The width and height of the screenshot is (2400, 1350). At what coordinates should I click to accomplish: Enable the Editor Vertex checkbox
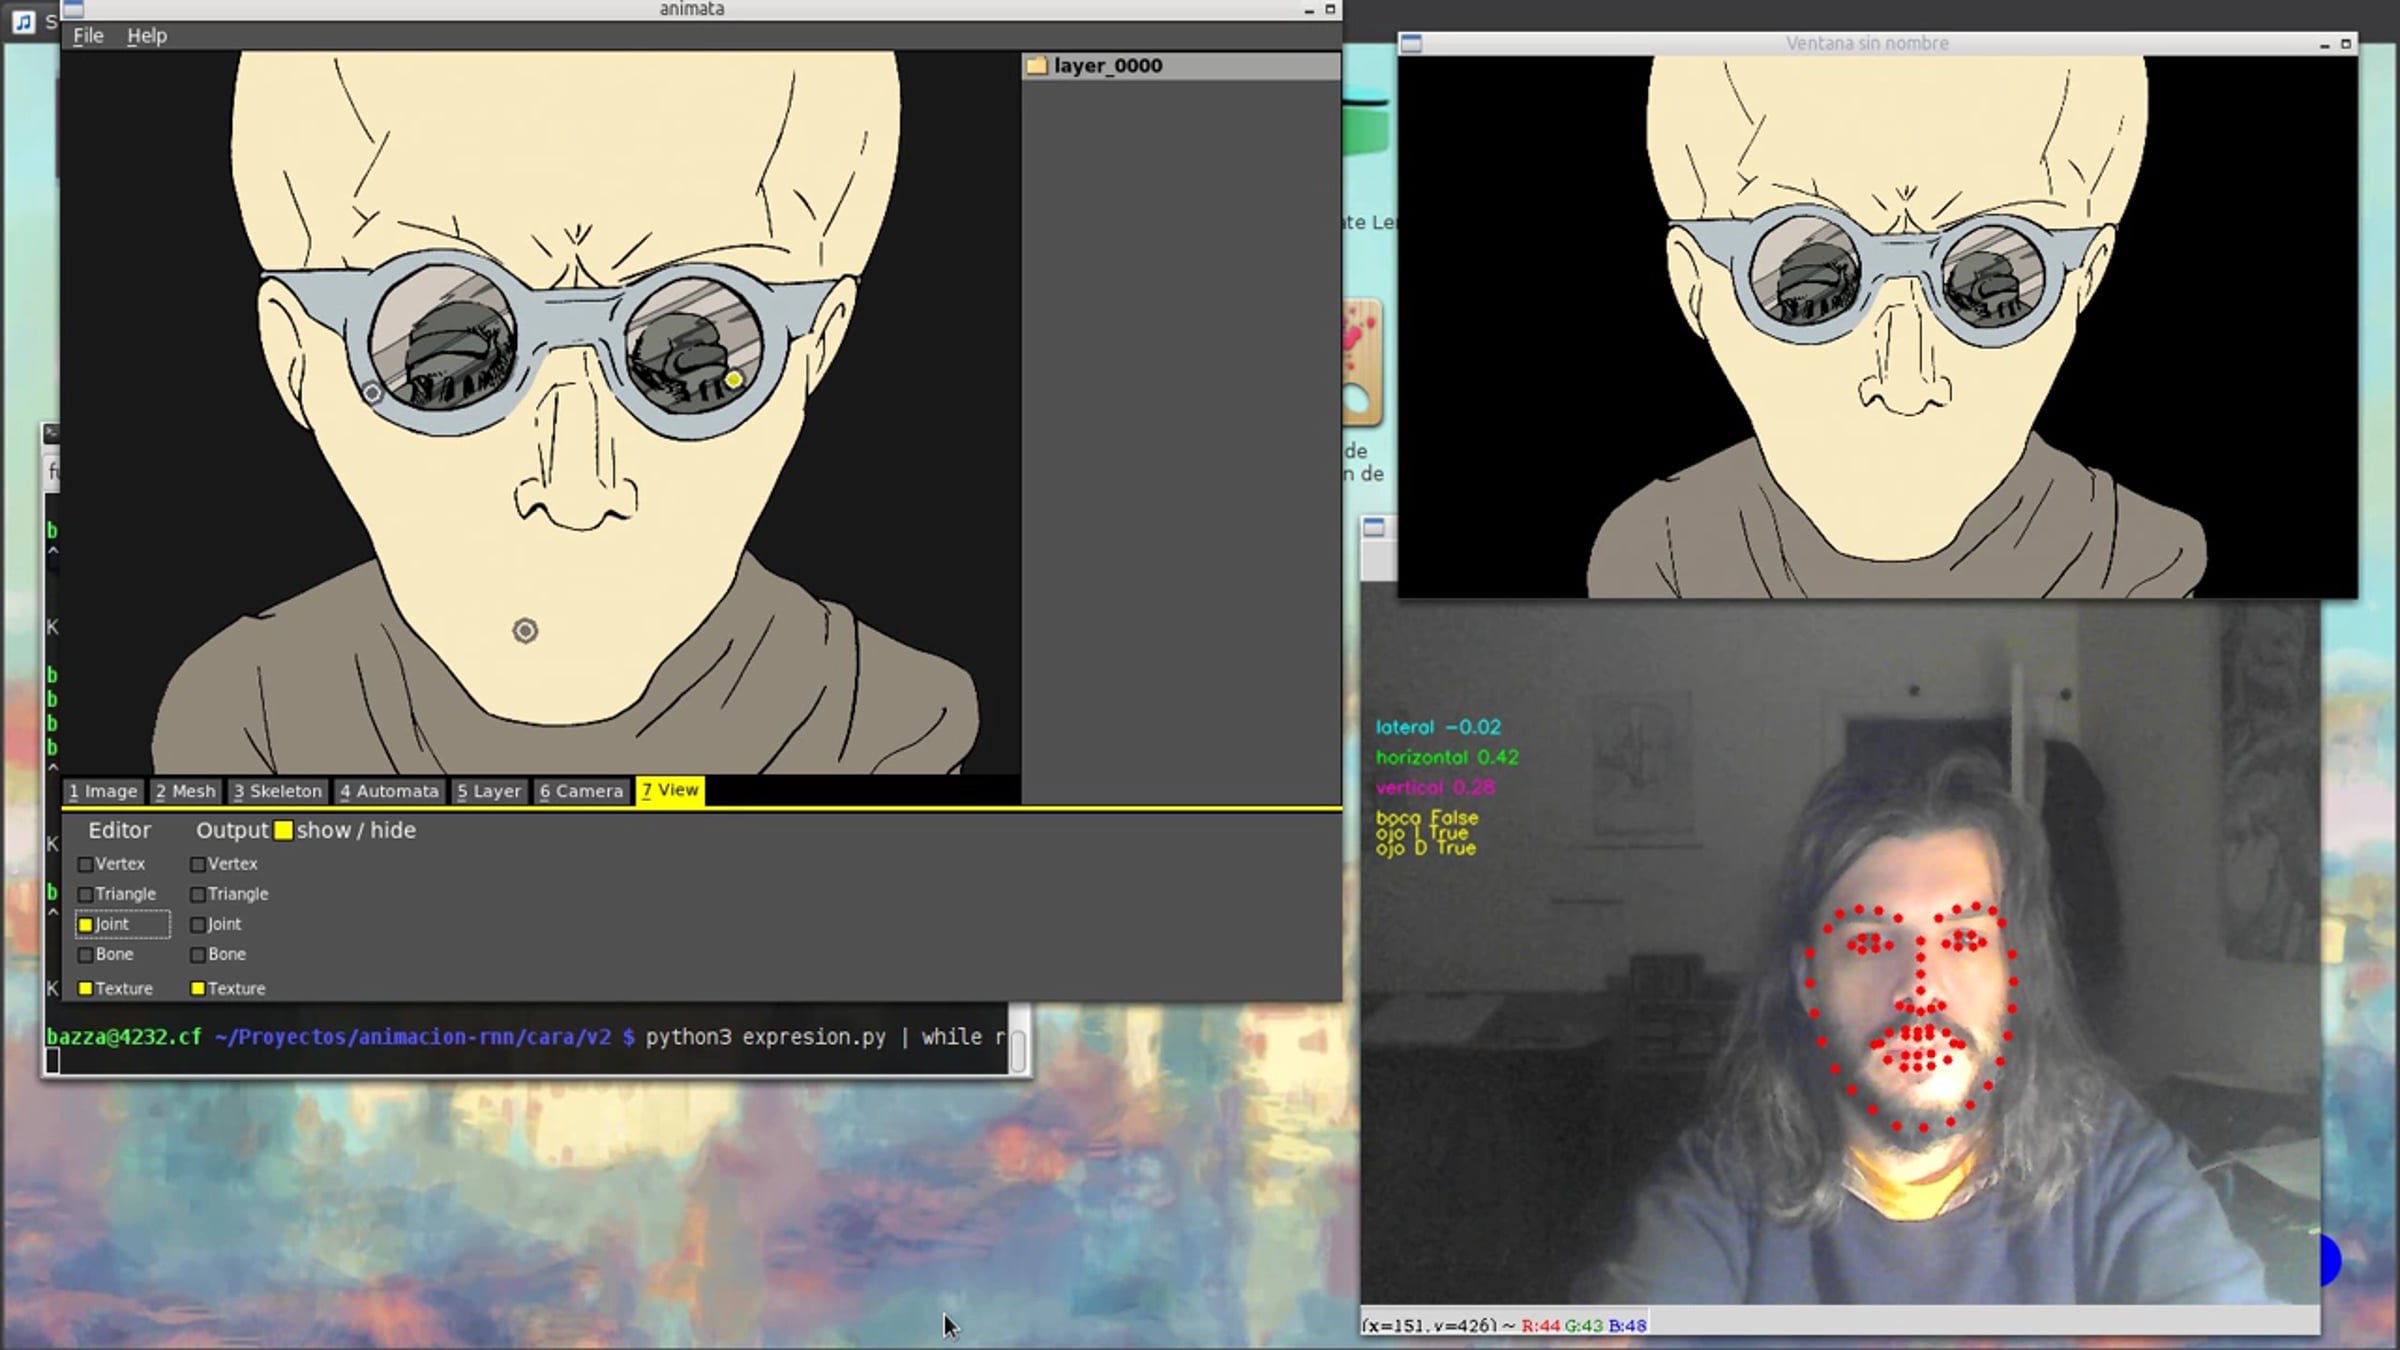pyautogui.click(x=86, y=864)
